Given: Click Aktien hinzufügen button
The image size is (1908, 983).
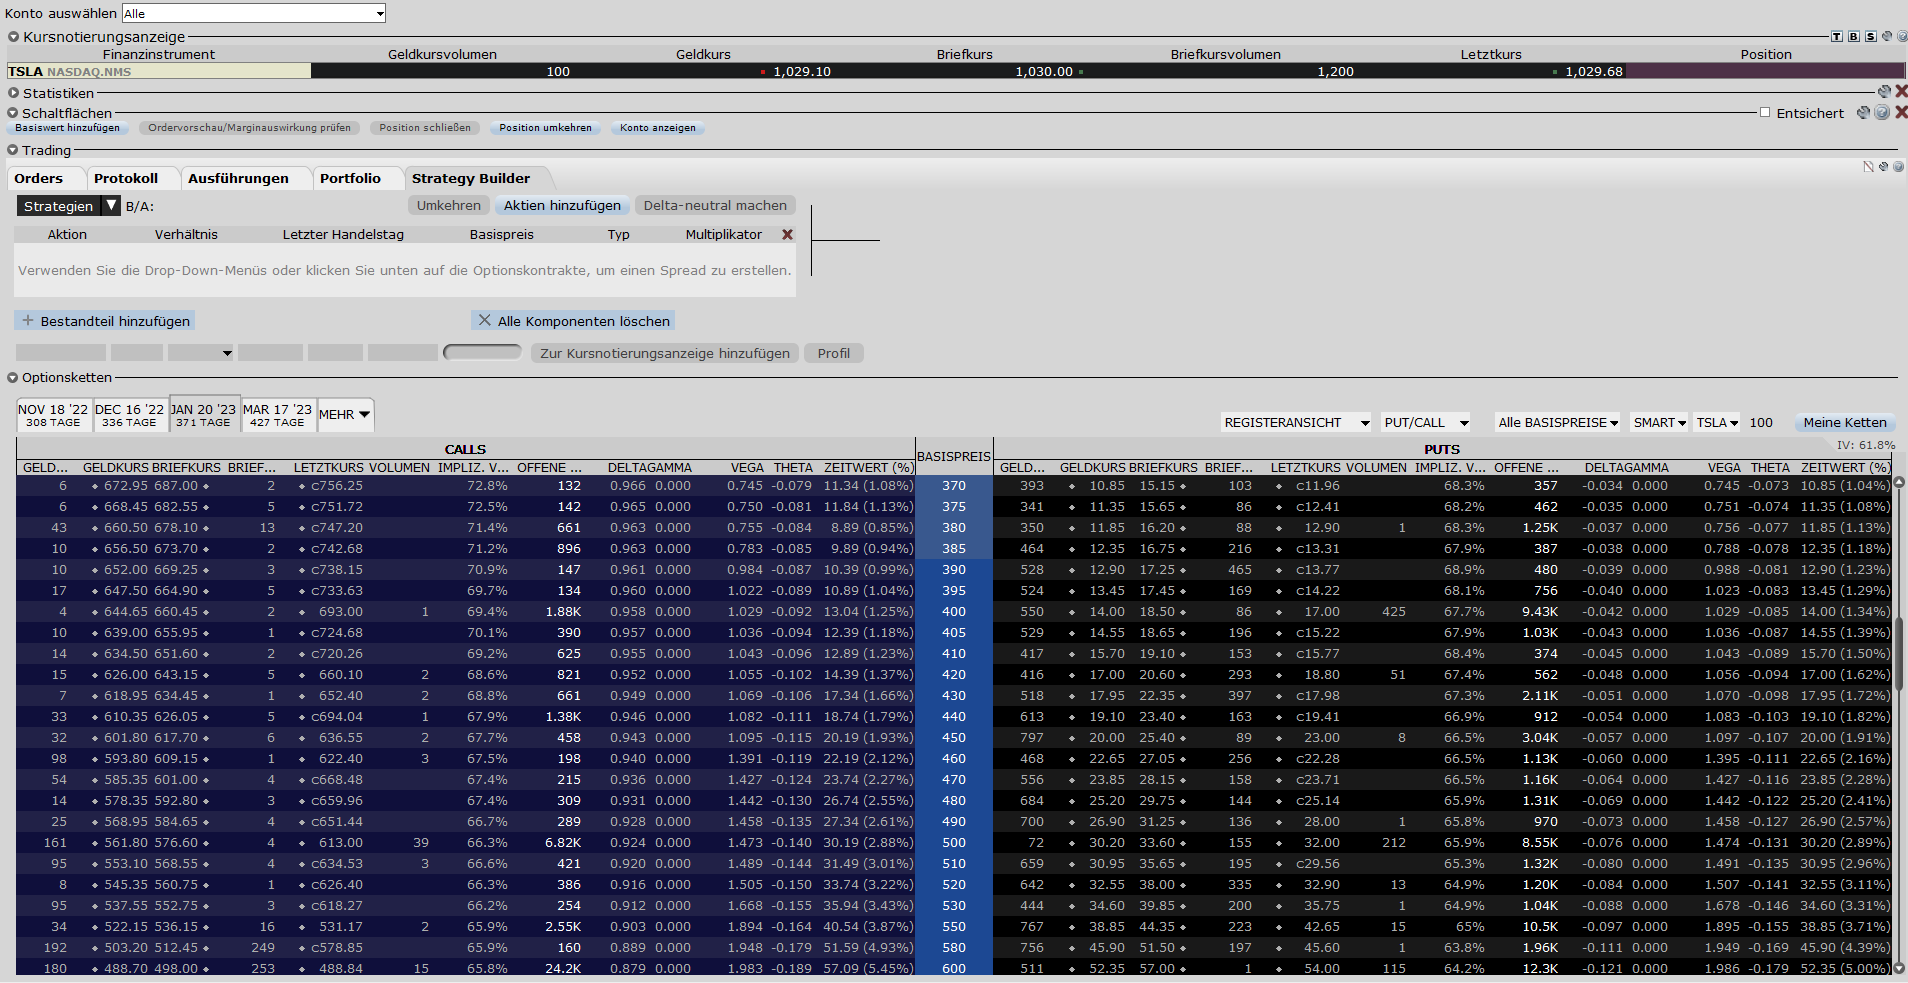Looking at the screenshot, I should click(562, 205).
